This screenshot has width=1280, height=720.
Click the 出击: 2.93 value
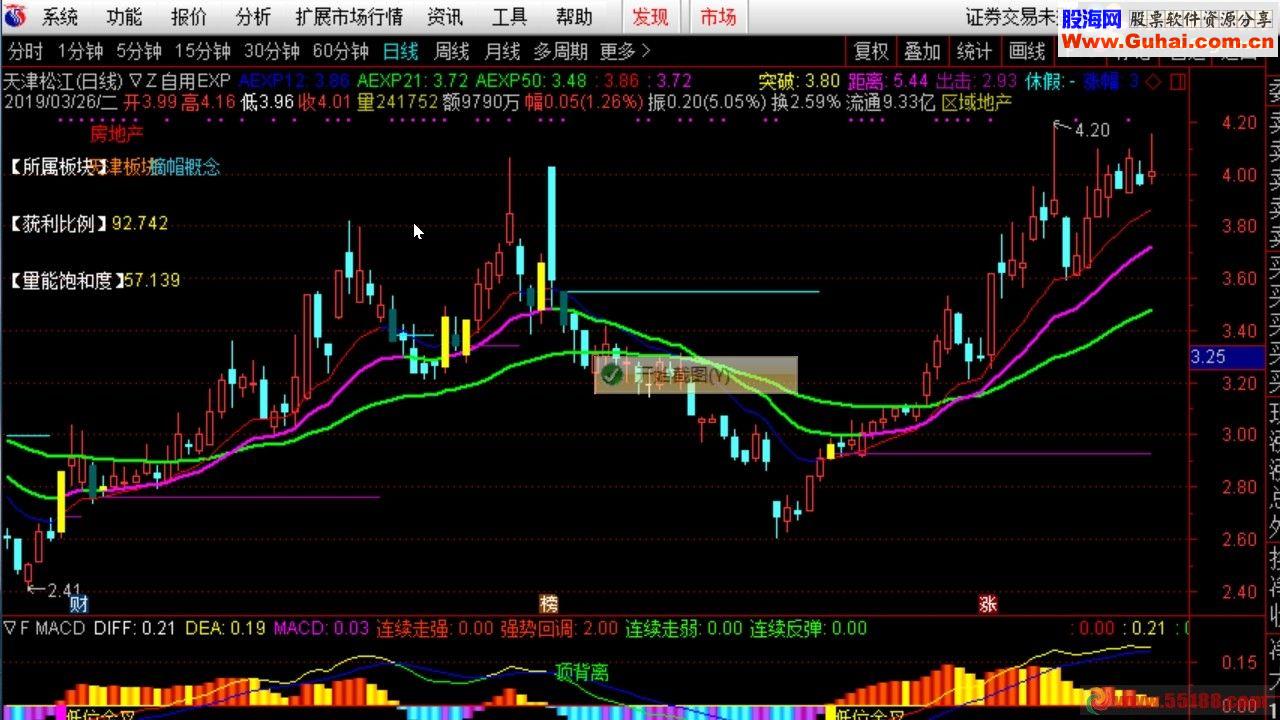(976, 81)
